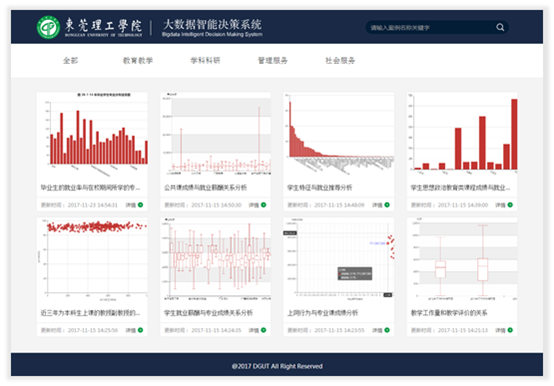Open the 毕业生就业率 bar chart thumbnail
The image size is (554, 386).
coord(92,134)
